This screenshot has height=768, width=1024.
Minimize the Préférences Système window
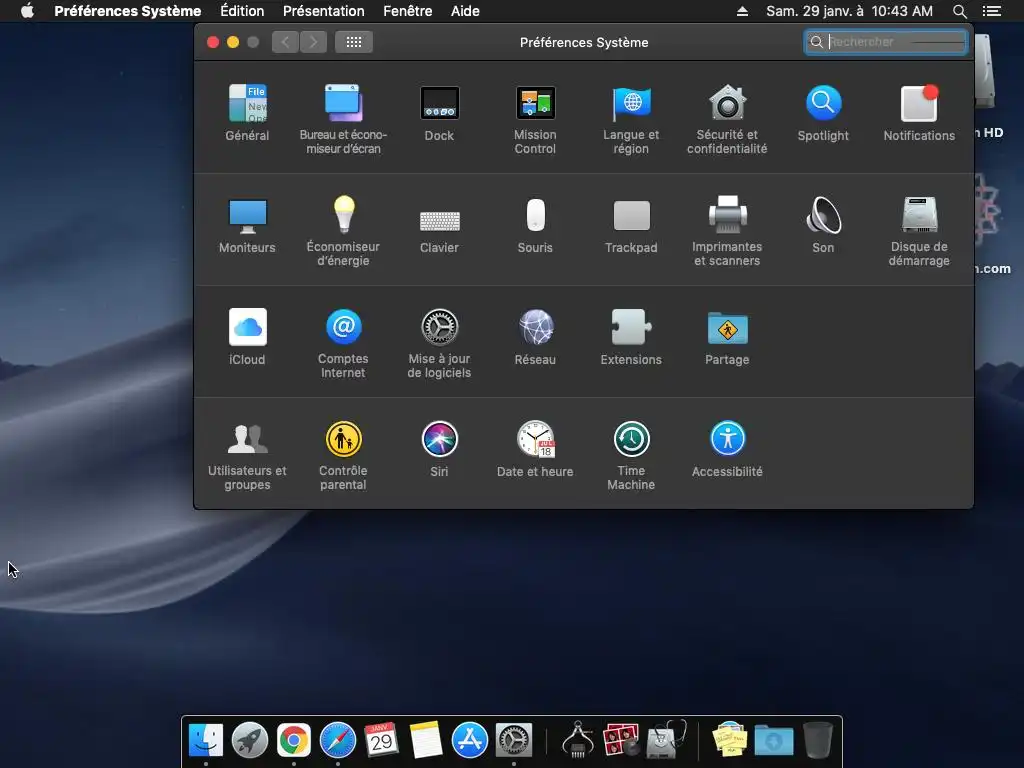(x=233, y=42)
